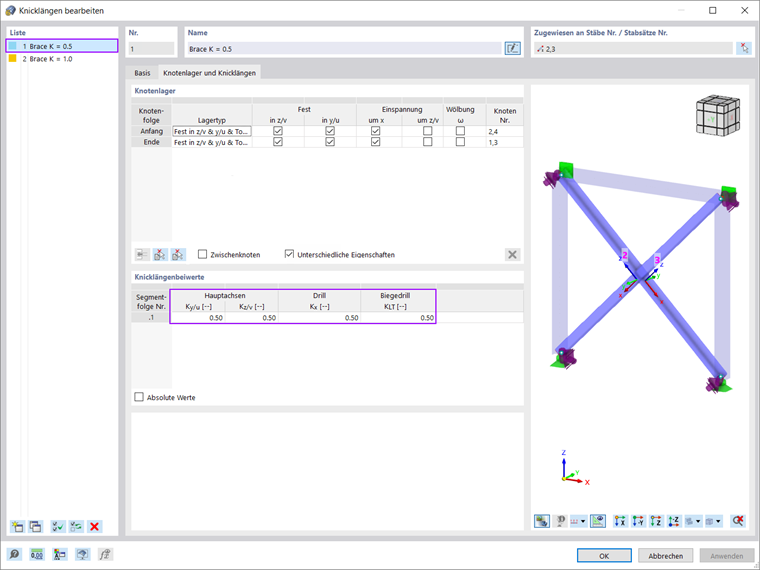Set view in Z direction
This screenshot has width=760, height=570.
point(656,521)
